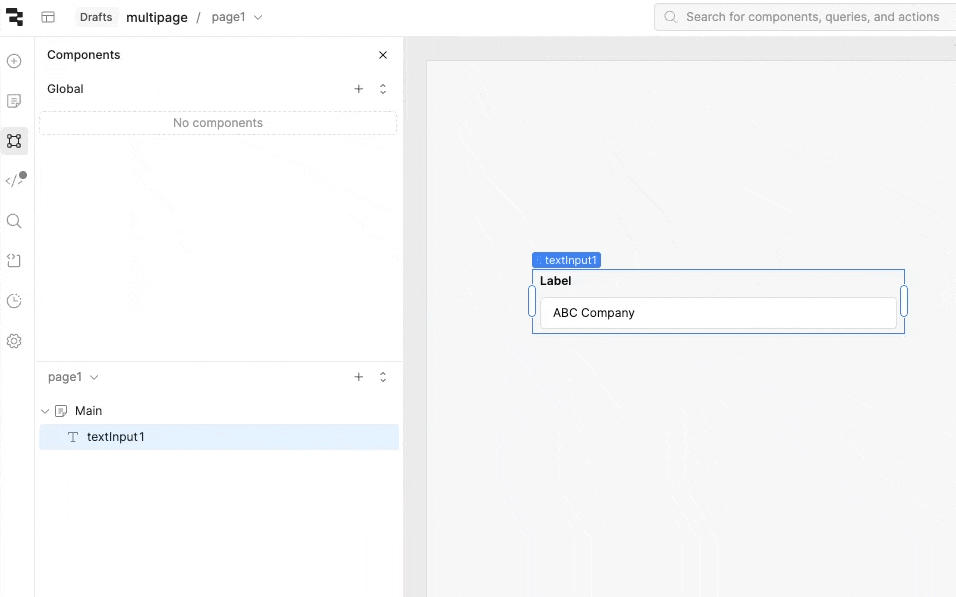Open app history via the clock sidebar icon
The height and width of the screenshot is (597, 956).
tap(14, 301)
